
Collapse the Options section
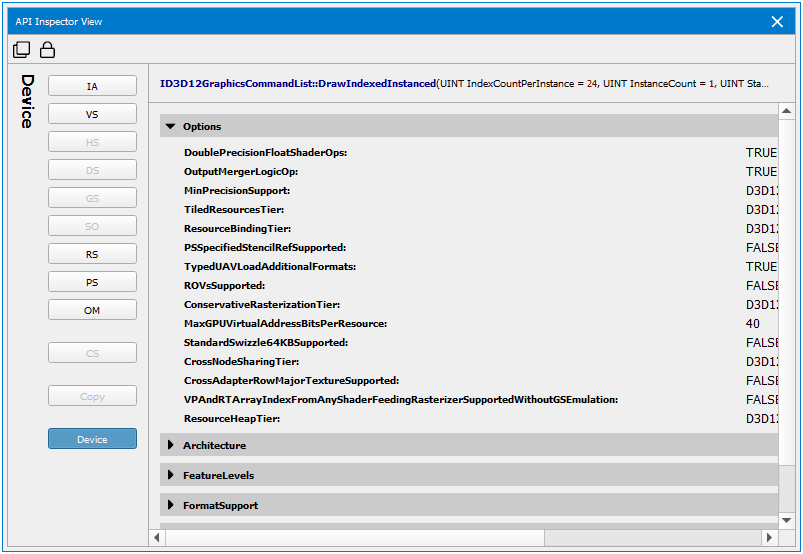pyautogui.click(x=170, y=127)
